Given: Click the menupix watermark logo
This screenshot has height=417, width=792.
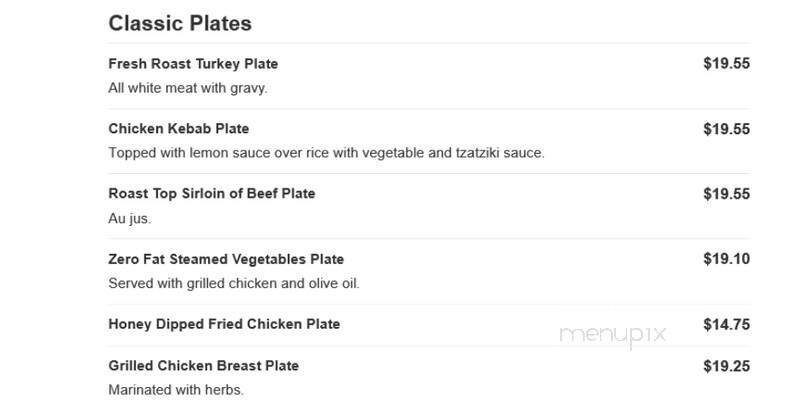Looking at the screenshot, I should coord(613,336).
